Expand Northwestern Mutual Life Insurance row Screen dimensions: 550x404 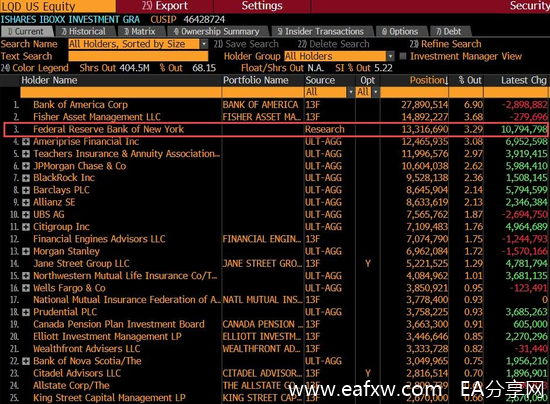(26, 276)
